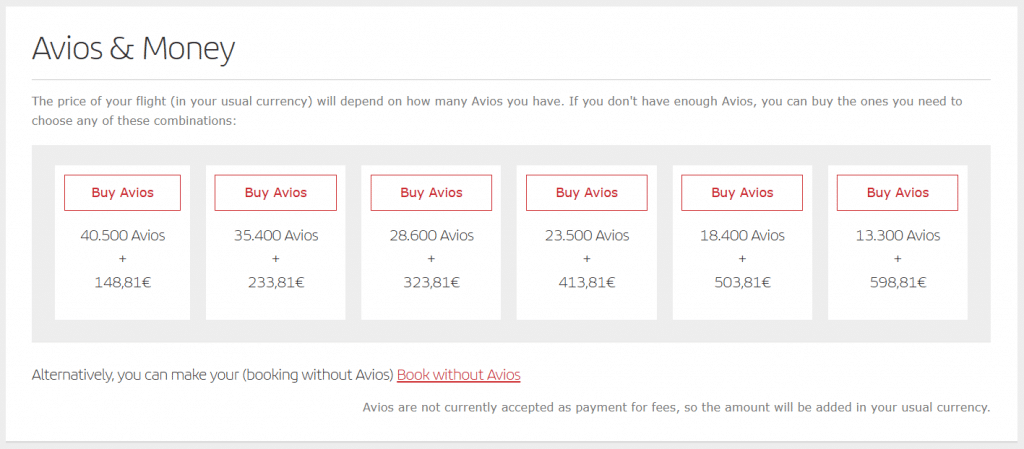
Task: Click the 323,81€ price
Action: click(431, 283)
